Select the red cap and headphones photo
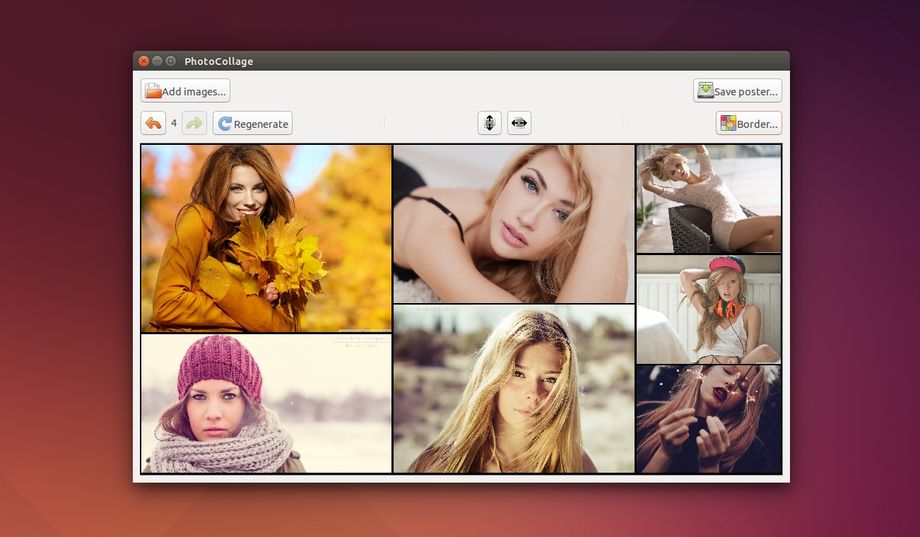This screenshot has width=920, height=537. (x=708, y=309)
